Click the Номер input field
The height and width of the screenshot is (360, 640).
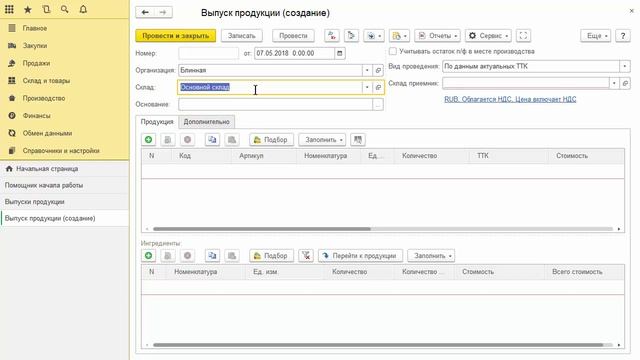[x=209, y=53]
